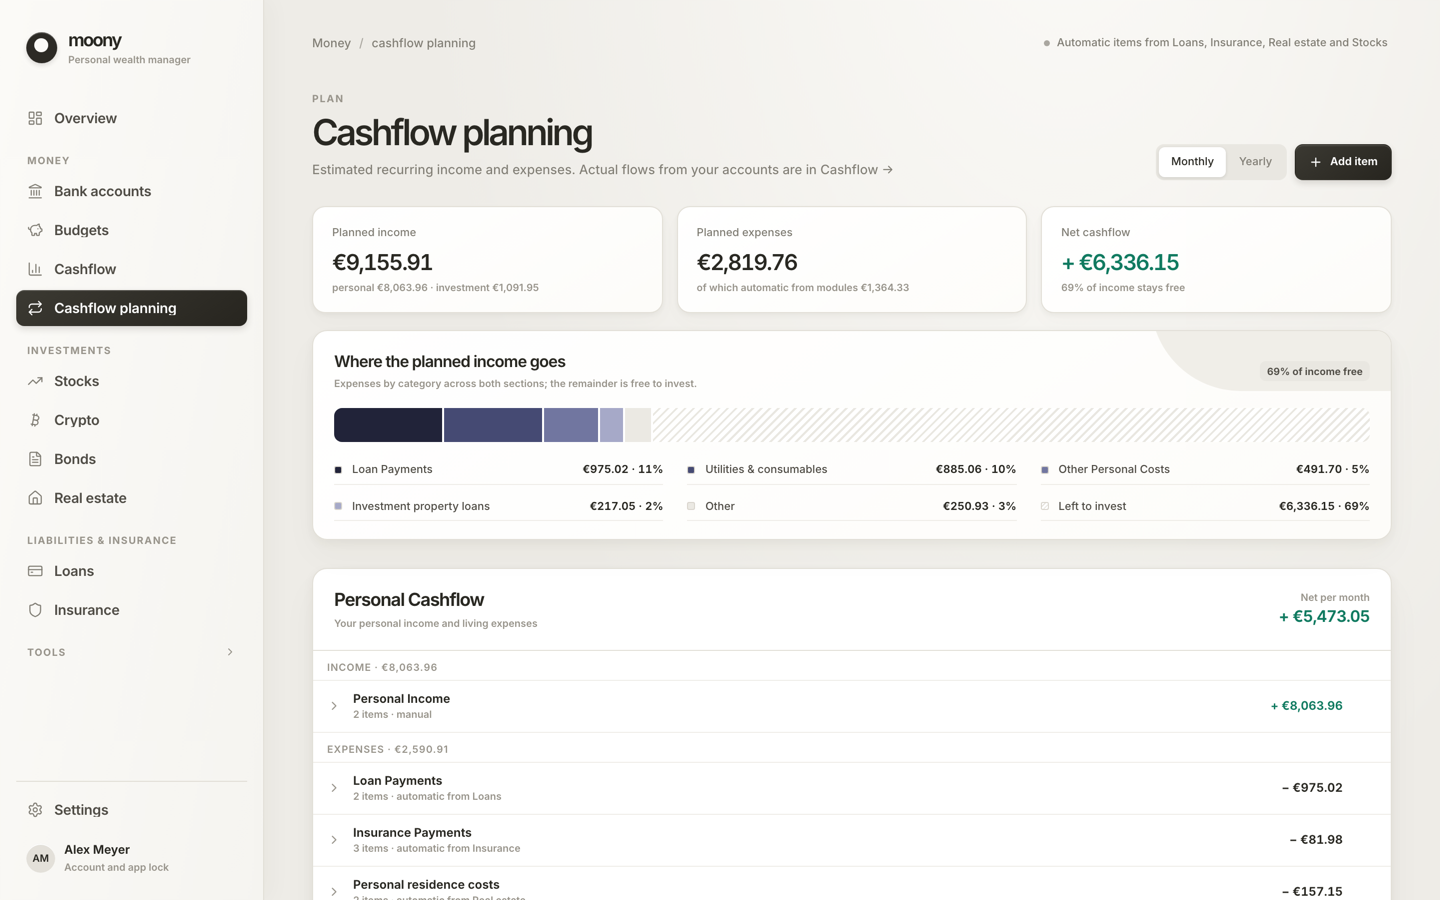Click the 'Left to invest' legend row

tap(1205, 506)
